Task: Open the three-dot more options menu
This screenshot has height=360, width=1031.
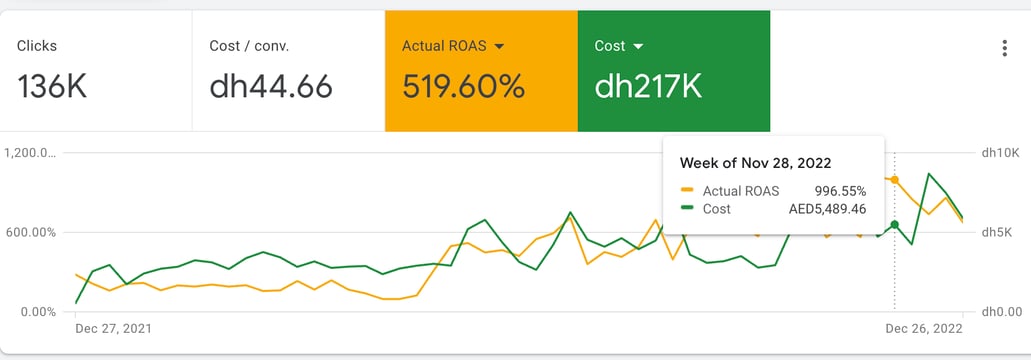Action: coord(1004,48)
